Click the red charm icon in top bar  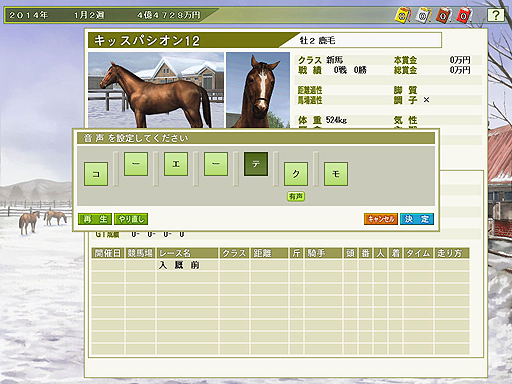(x=465, y=15)
